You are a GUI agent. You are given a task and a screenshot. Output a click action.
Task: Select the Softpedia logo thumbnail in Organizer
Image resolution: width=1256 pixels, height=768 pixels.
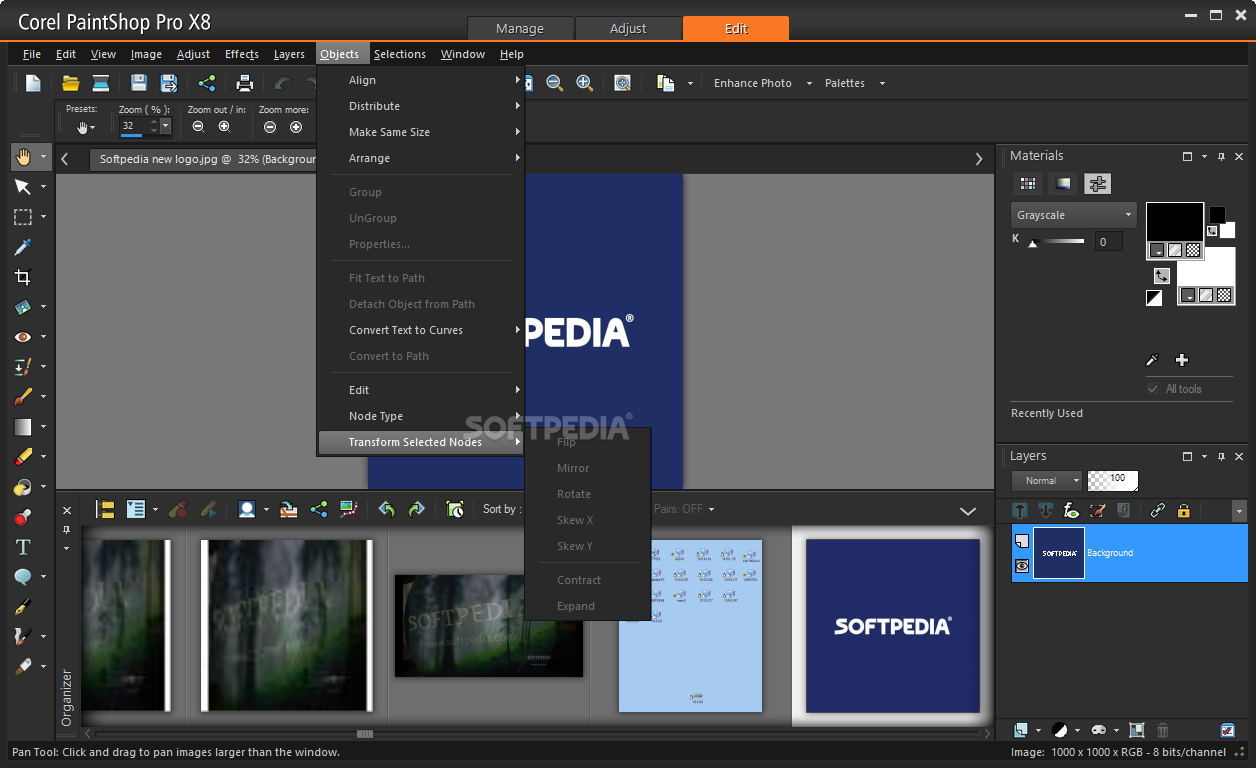click(x=892, y=625)
